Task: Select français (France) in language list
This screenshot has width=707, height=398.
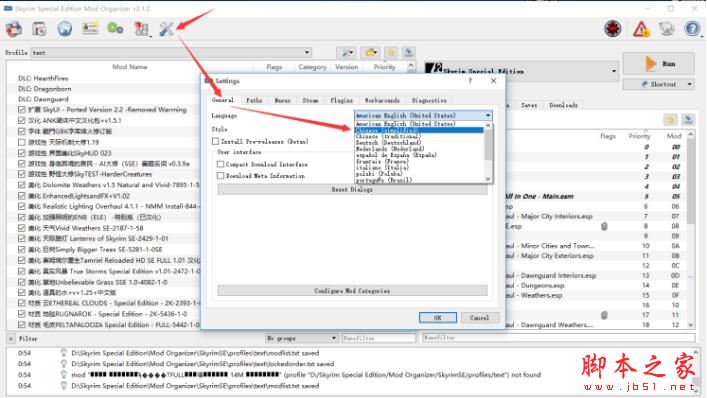Action: tap(382, 161)
